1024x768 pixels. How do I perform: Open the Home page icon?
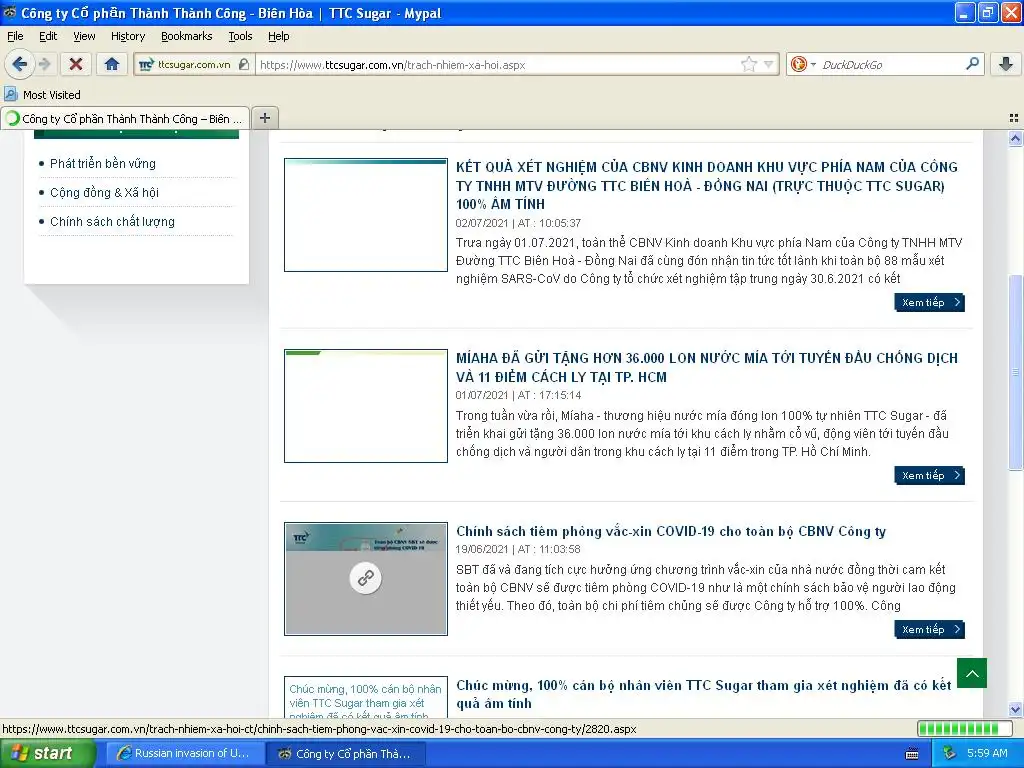point(112,64)
